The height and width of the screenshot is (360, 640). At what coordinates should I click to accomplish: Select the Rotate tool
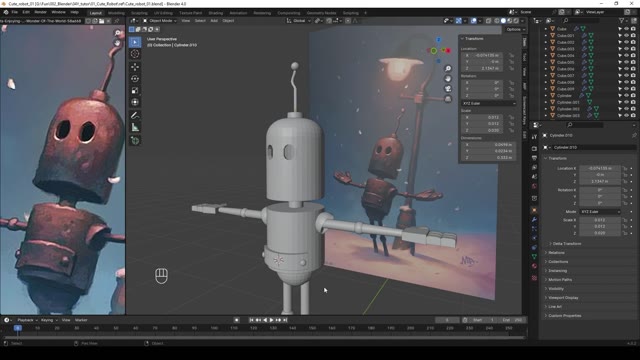pyautogui.click(x=135, y=78)
